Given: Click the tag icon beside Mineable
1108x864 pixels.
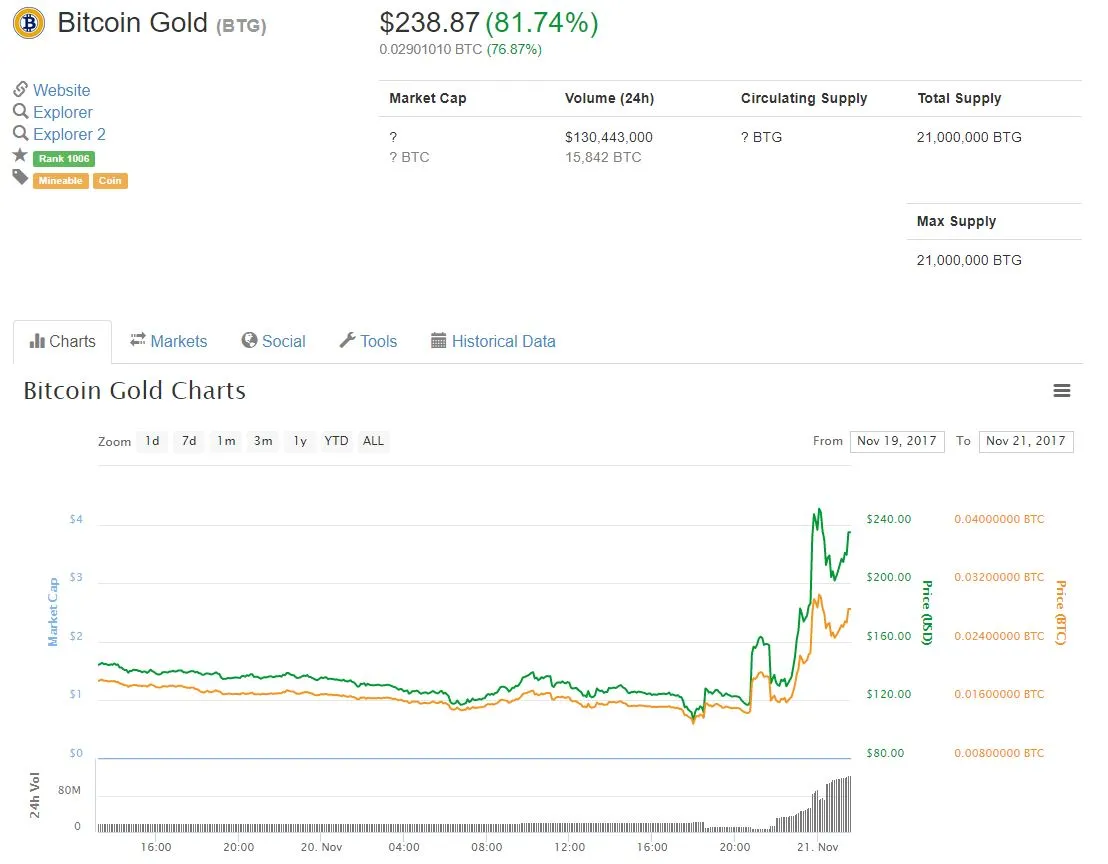Looking at the screenshot, I should pyautogui.click(x=20, y=177).
